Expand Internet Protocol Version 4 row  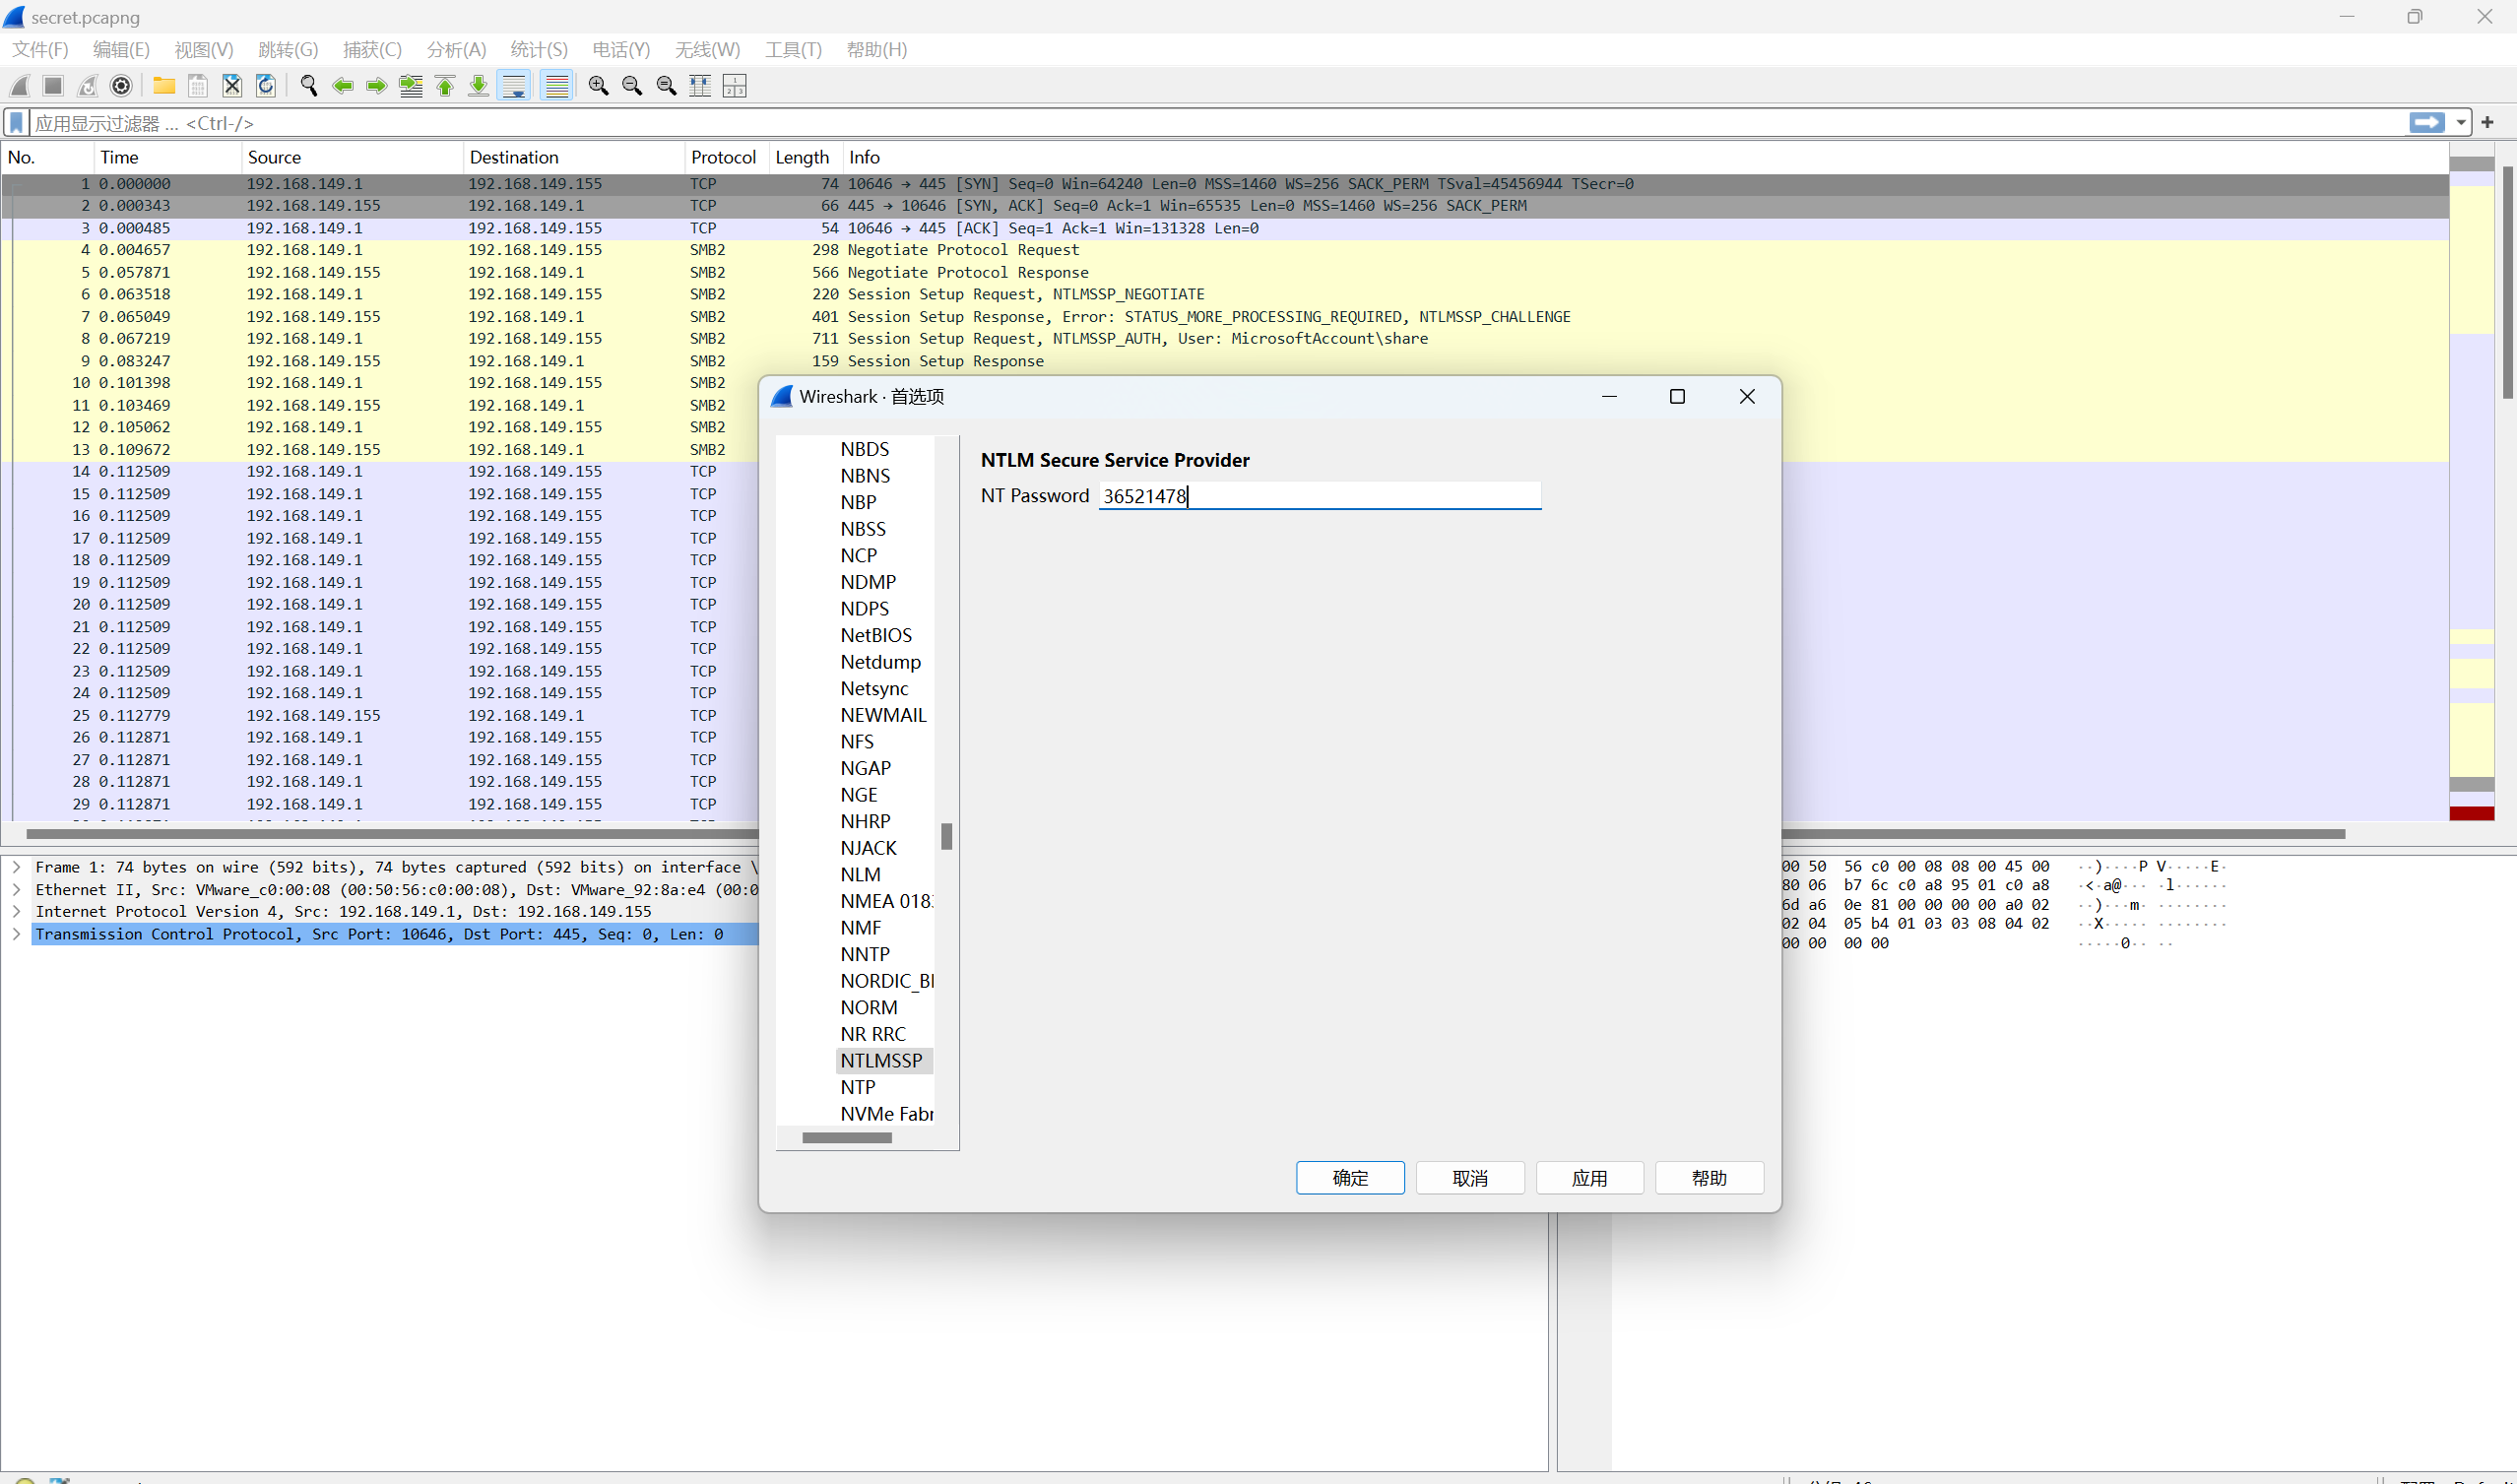pos(16,912)
